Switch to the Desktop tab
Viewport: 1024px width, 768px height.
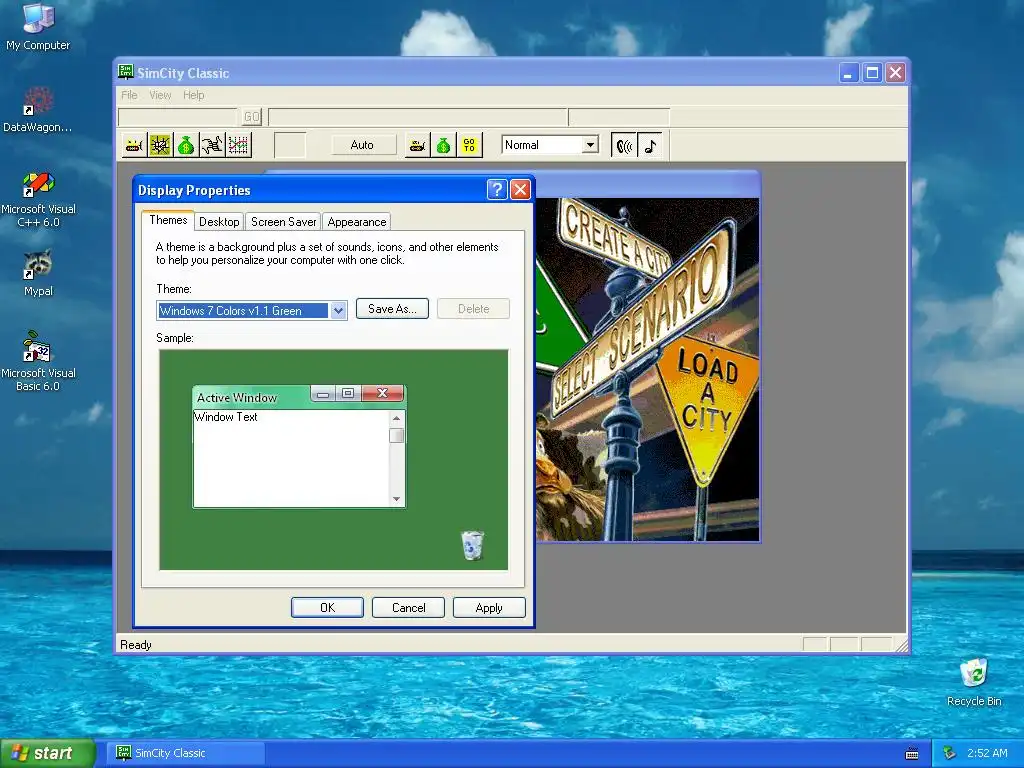point(219,222)
